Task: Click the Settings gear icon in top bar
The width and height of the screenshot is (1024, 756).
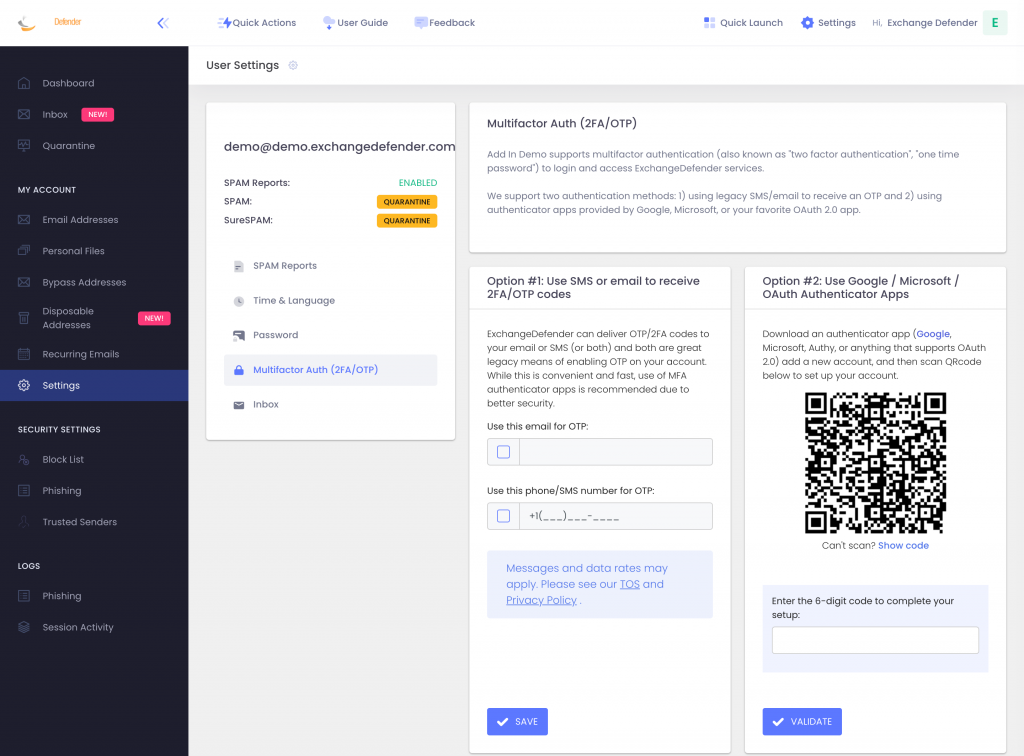Action: [807, 23]
